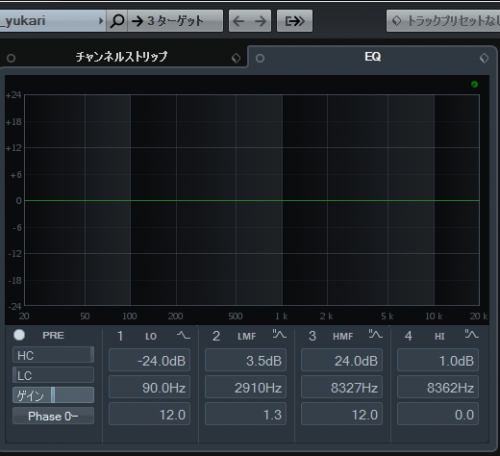Go to next channel with right arrow
Image resolution: width=500 pixels, height=456 pixels.
click(x=260, y=21)
